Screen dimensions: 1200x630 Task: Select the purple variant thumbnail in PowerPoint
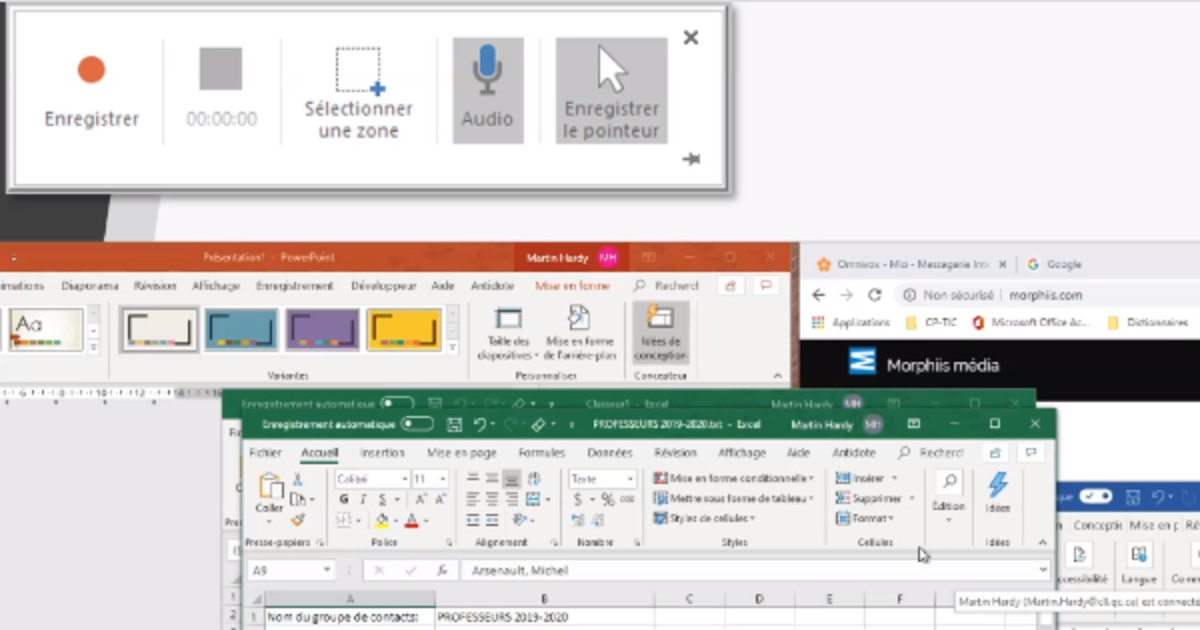click(323, 330)
